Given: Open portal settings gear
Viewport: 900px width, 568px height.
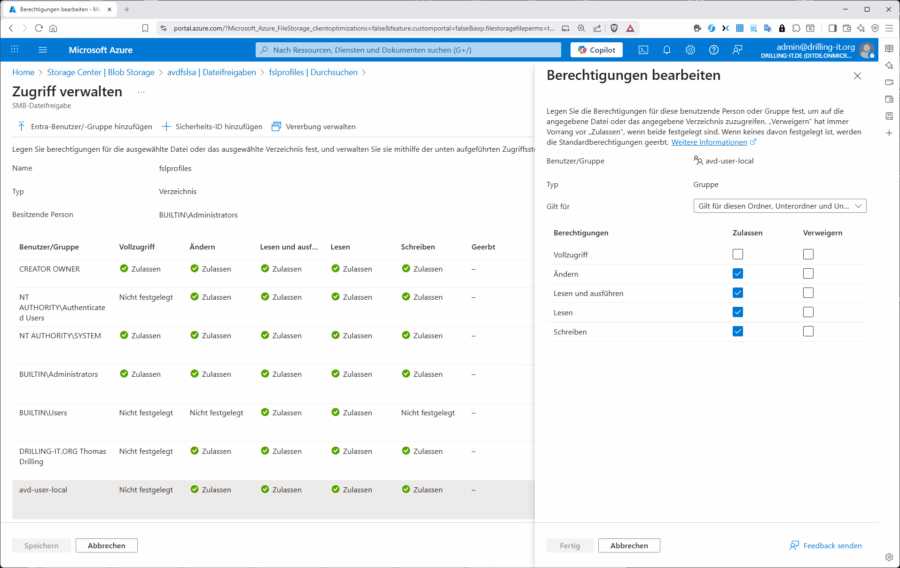Looking at the screenshot, I should pos(690,50).
